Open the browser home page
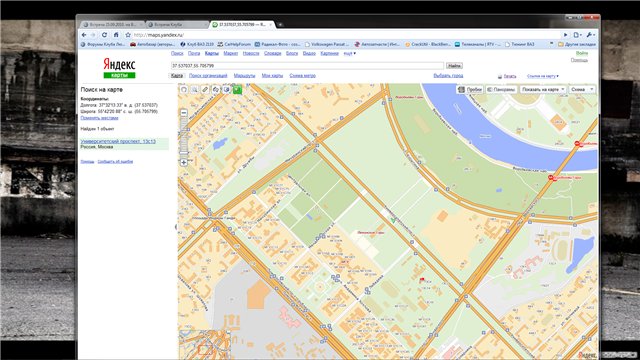The image size is (640, 360). (x=116, y=35)
